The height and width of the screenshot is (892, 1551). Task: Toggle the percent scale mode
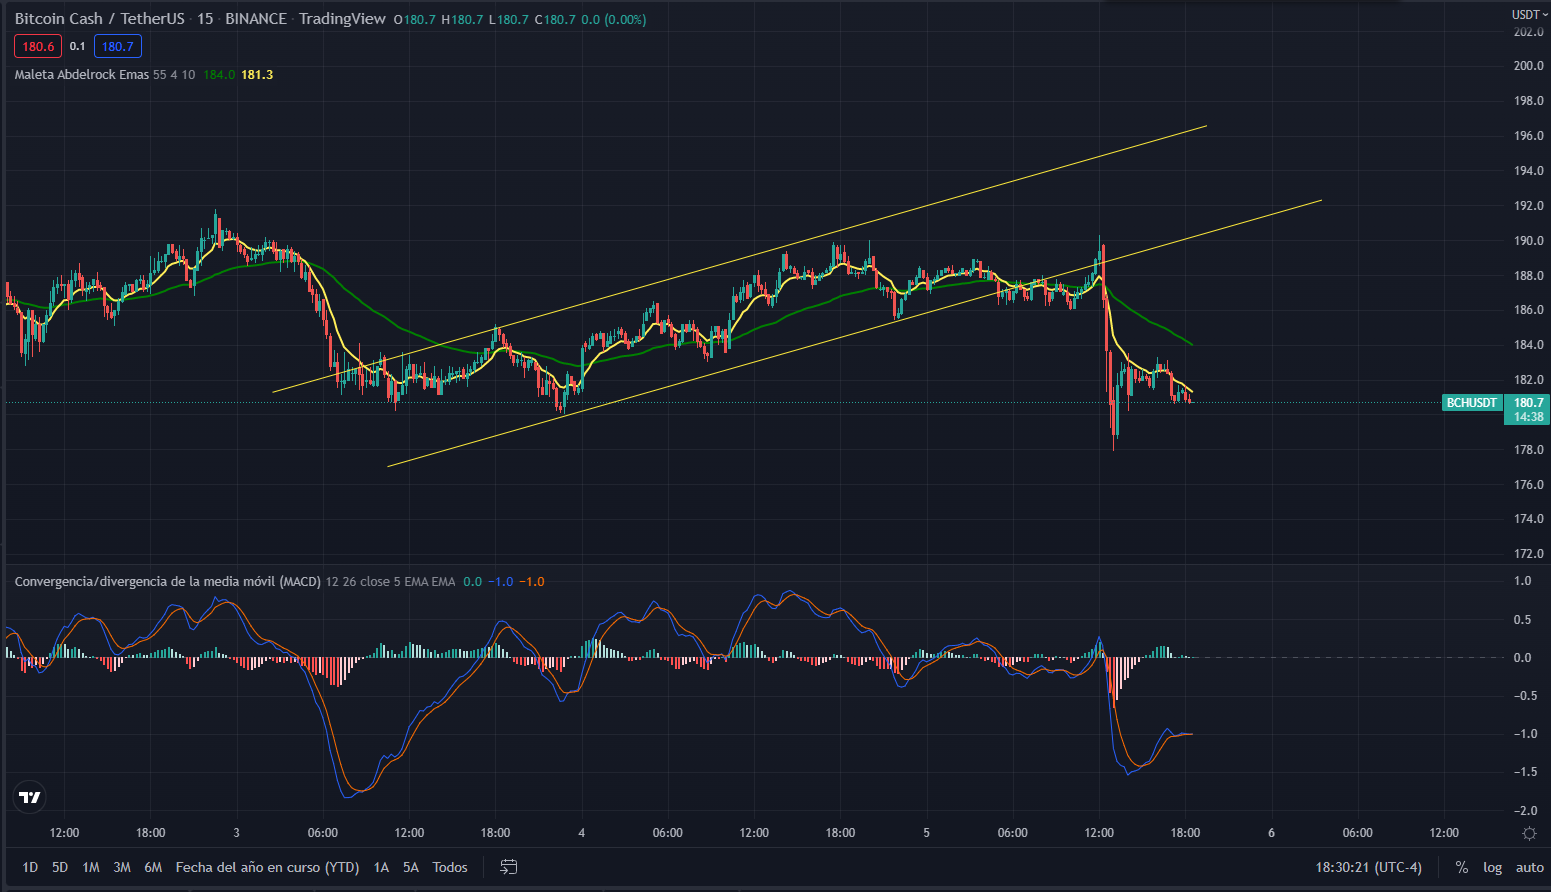[x=1462, y=867]
